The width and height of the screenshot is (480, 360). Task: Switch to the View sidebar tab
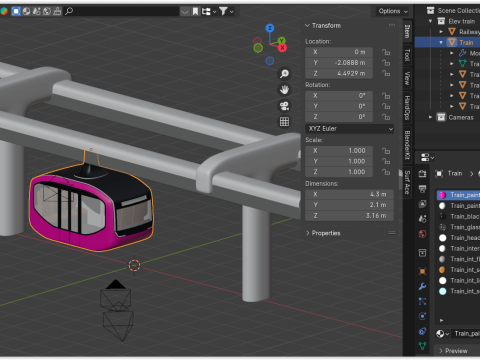pos(407,78)
